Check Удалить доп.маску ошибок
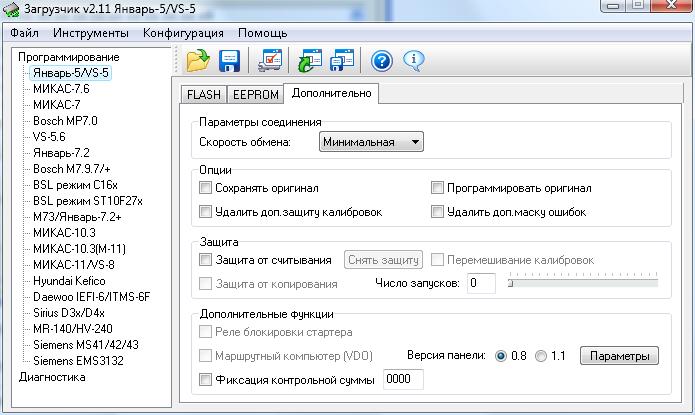 point(437,211)
